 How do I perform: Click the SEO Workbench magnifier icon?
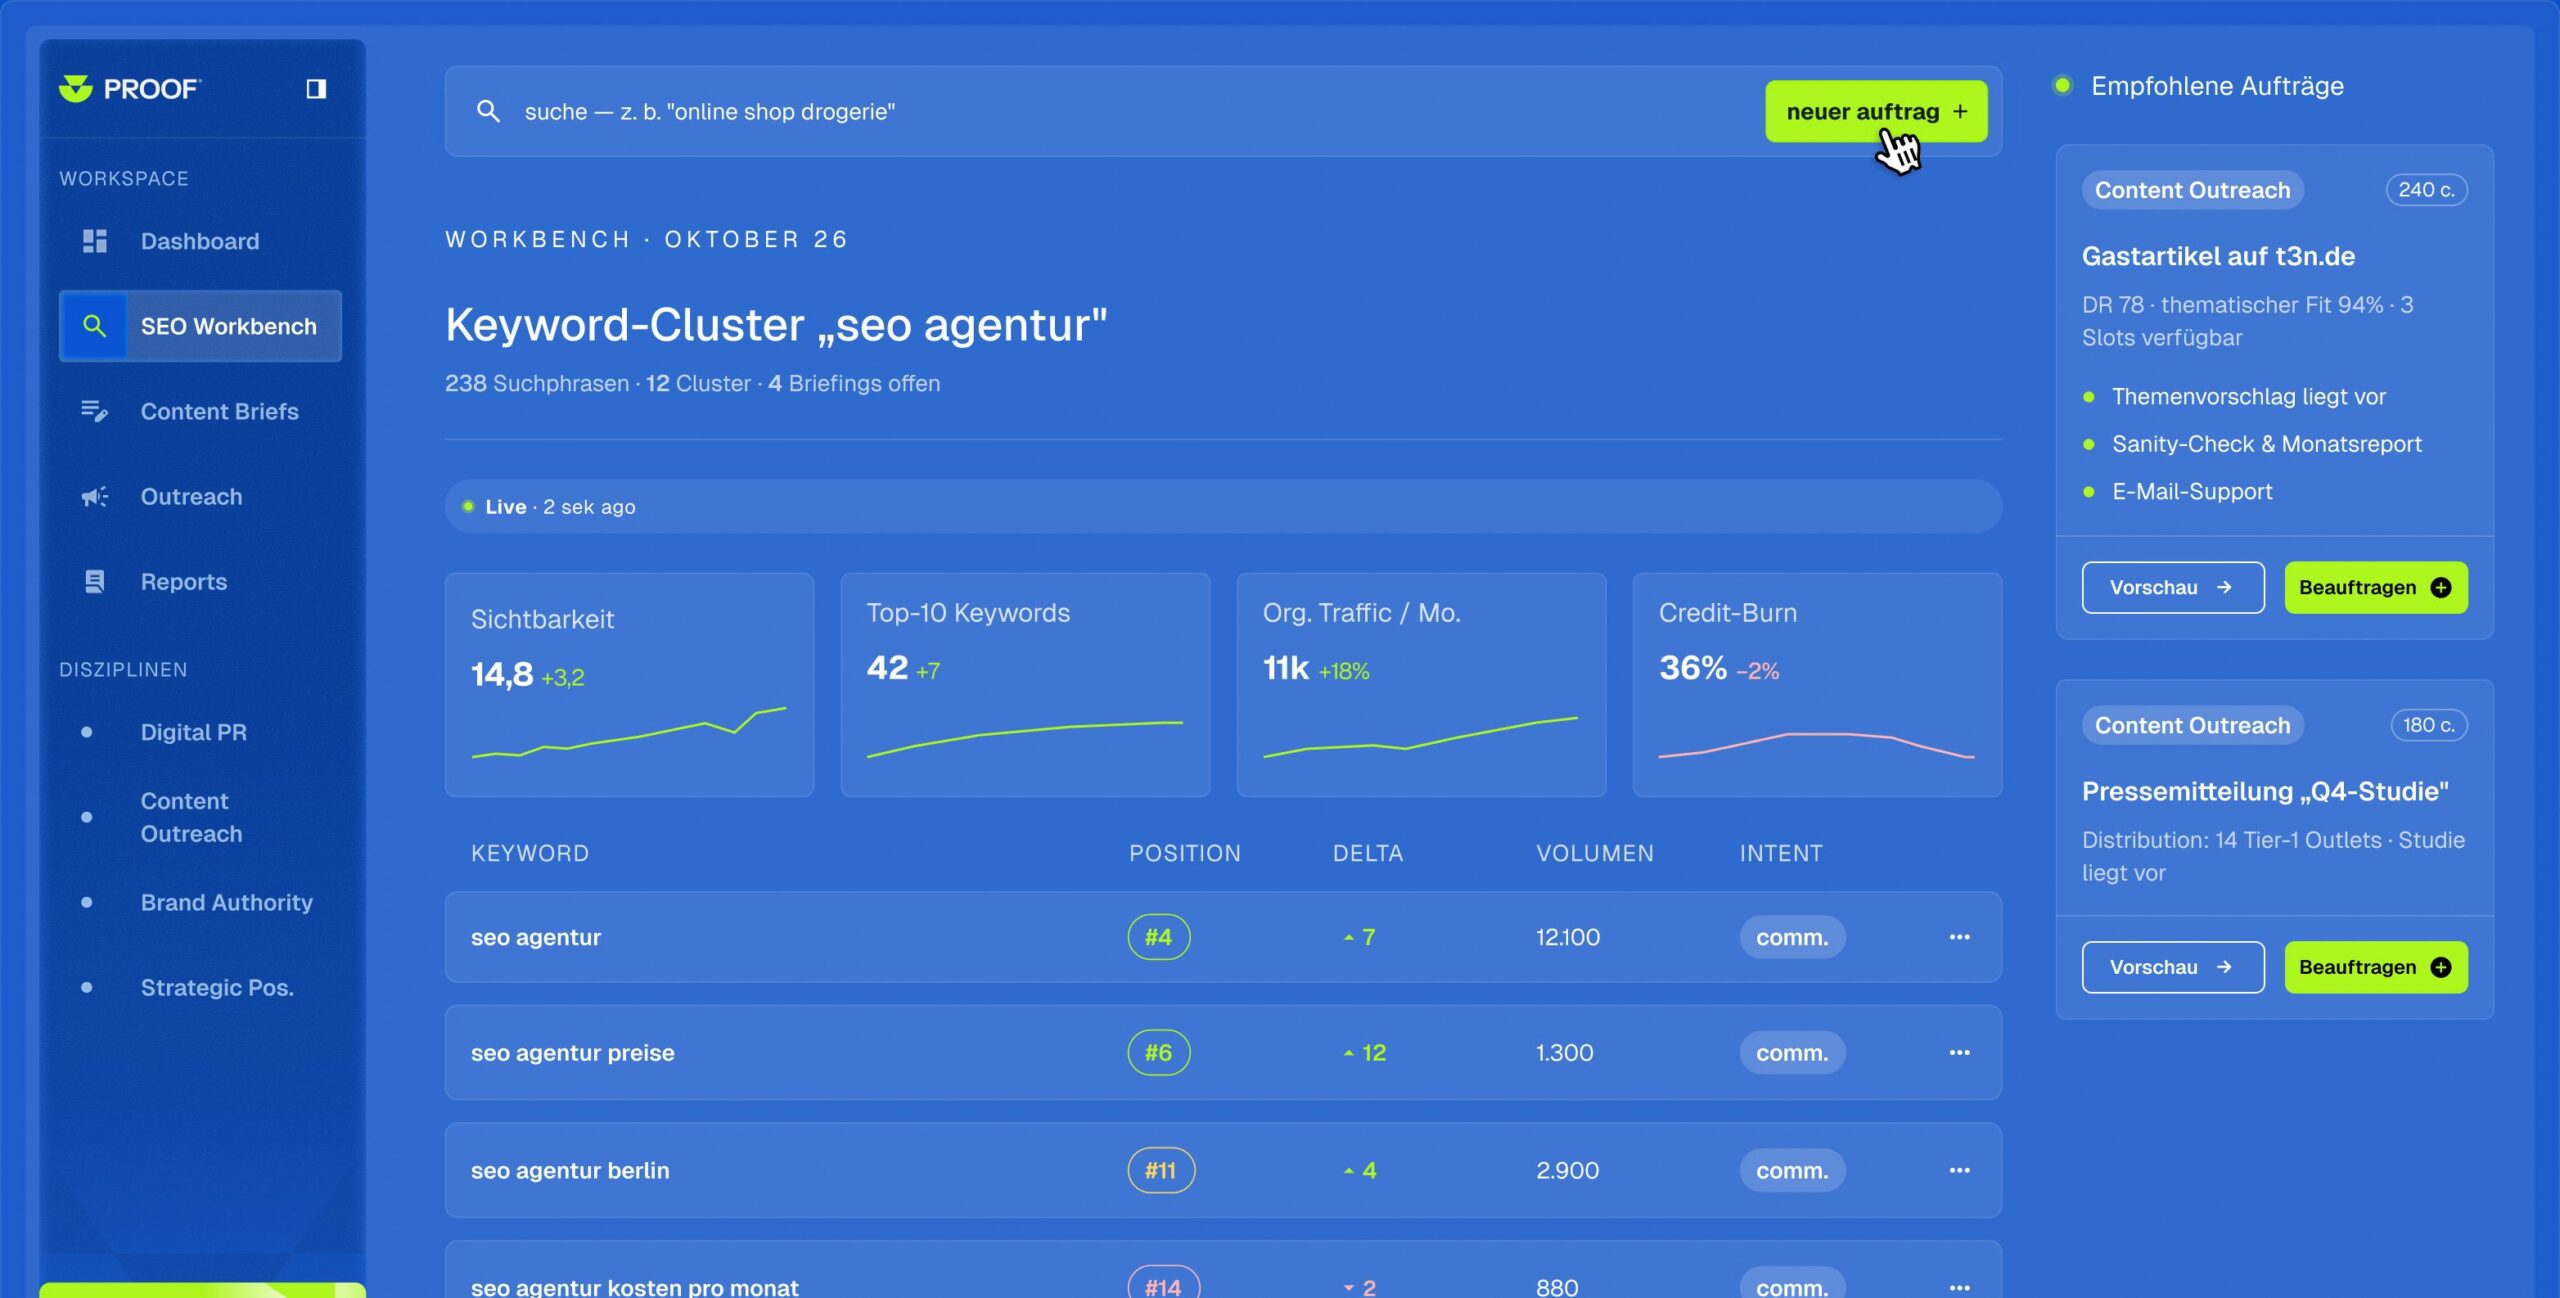click(94, 326)
